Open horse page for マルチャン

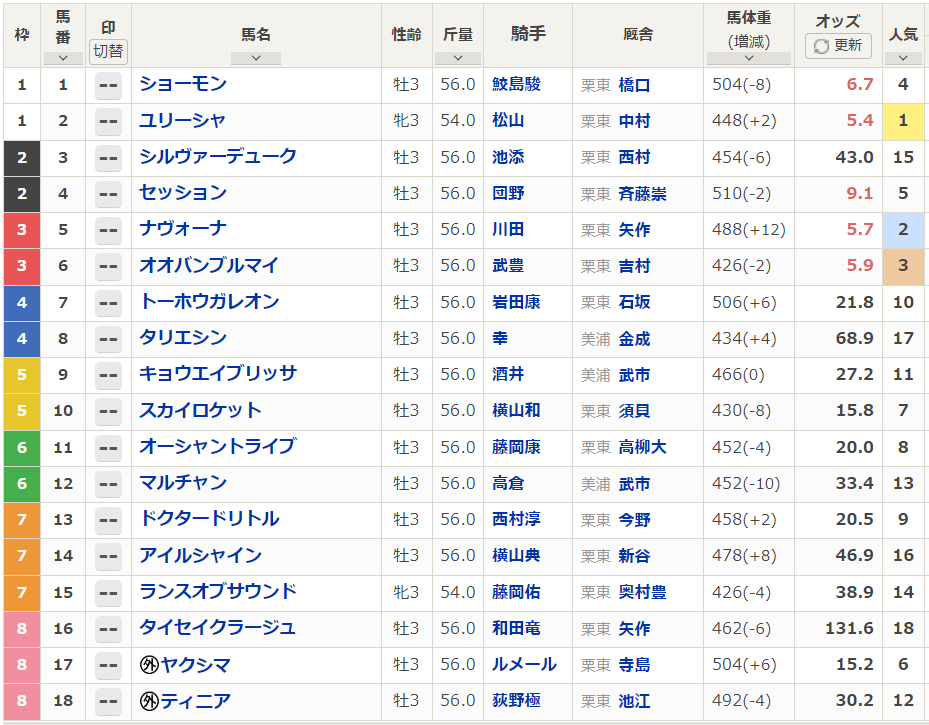pyautogui.click(x=183, y=483)
